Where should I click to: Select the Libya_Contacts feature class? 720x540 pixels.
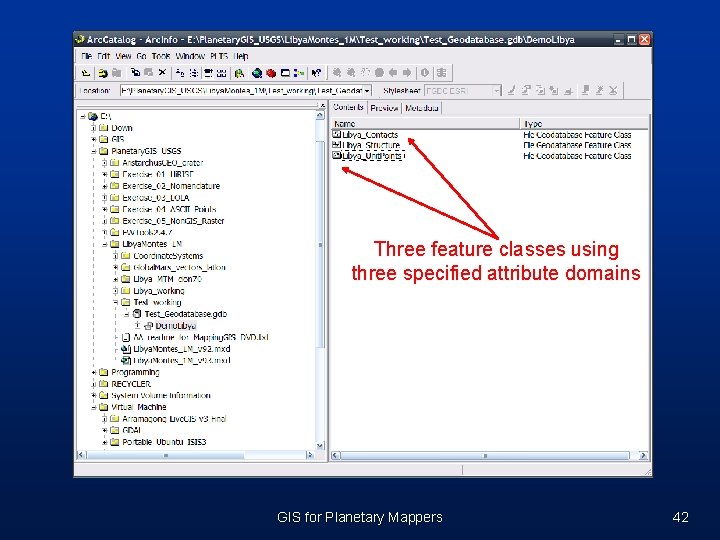366,135
